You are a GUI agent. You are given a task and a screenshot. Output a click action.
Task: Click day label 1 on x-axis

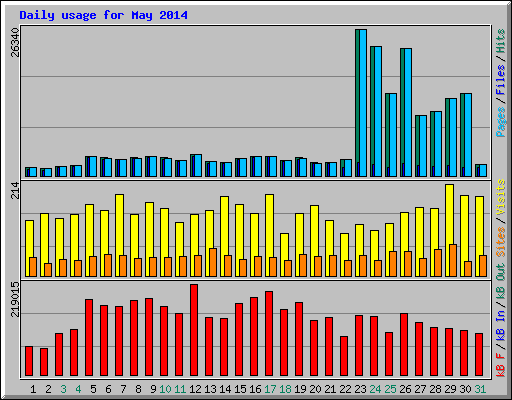pyautogui.click(x=33, y=389)
